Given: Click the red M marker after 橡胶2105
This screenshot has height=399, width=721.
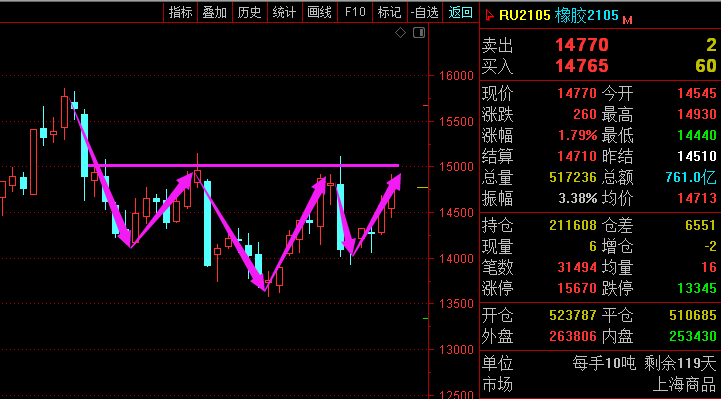Looking at the screenshot, I should click(x=627, y=20).
